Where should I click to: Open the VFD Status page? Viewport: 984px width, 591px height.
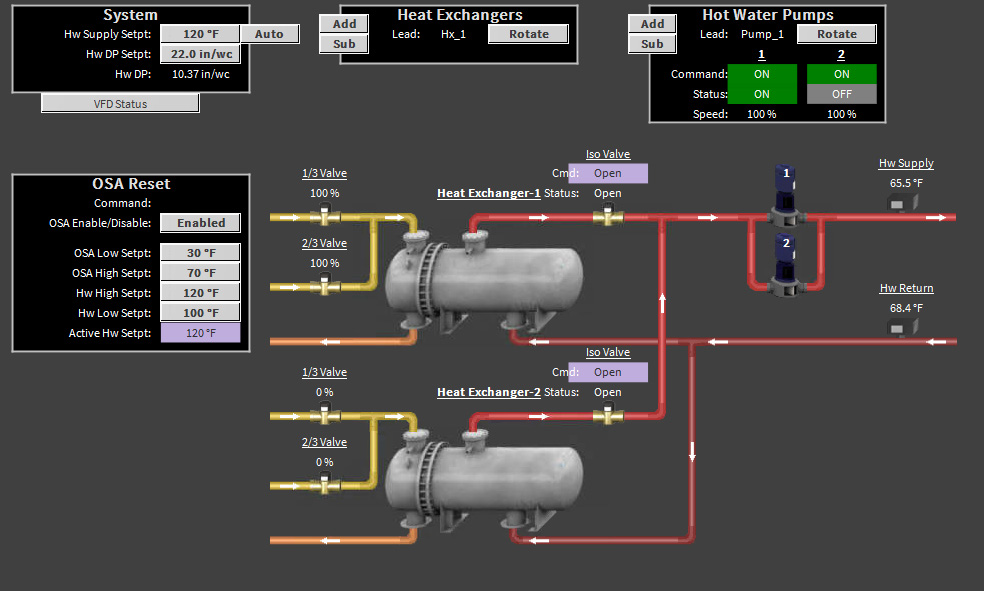coord(121,103)
